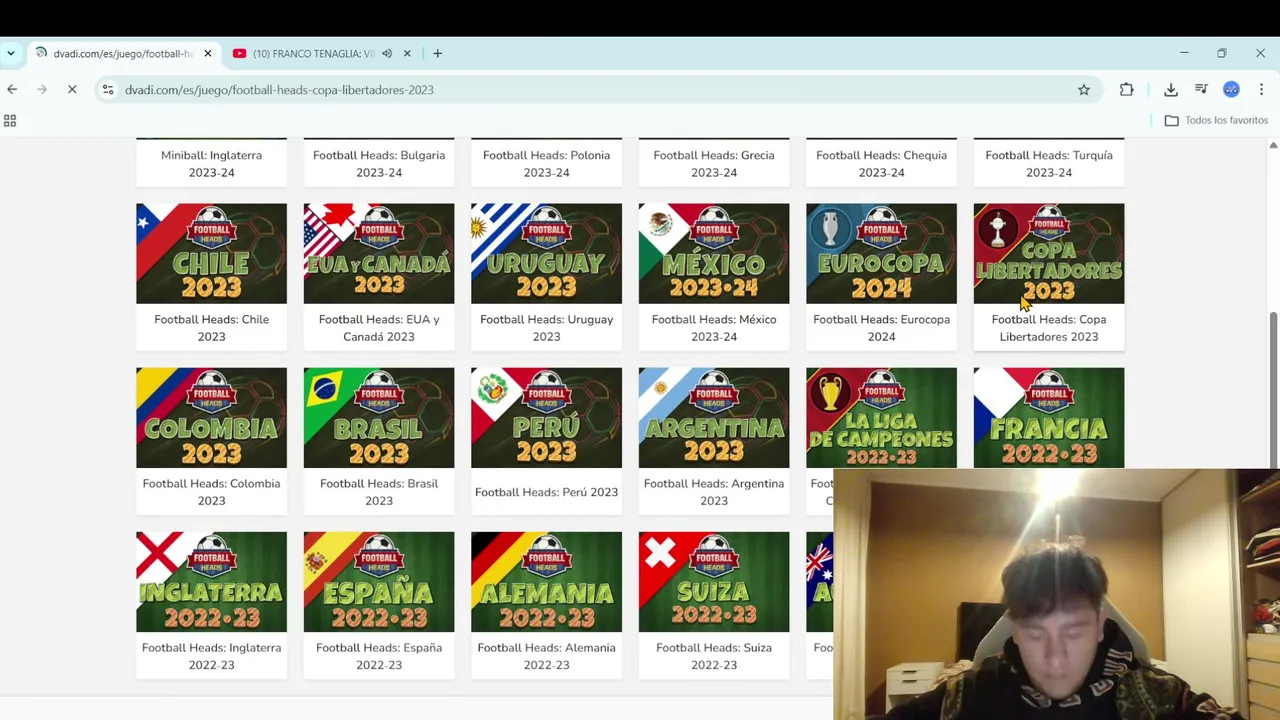Image resolution: width=1280 pixels, height=720 pixels.
Task: Open the apps grid in bookmarks bar
Action: click(x=10, y=121)
